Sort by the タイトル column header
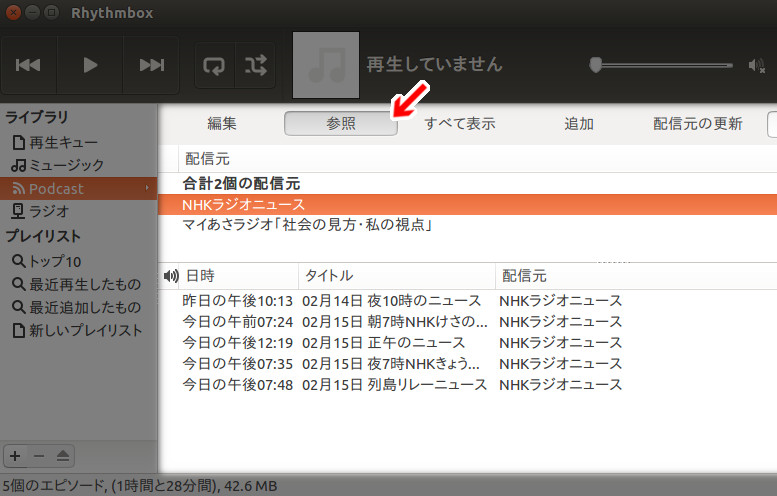 (397, 276)
